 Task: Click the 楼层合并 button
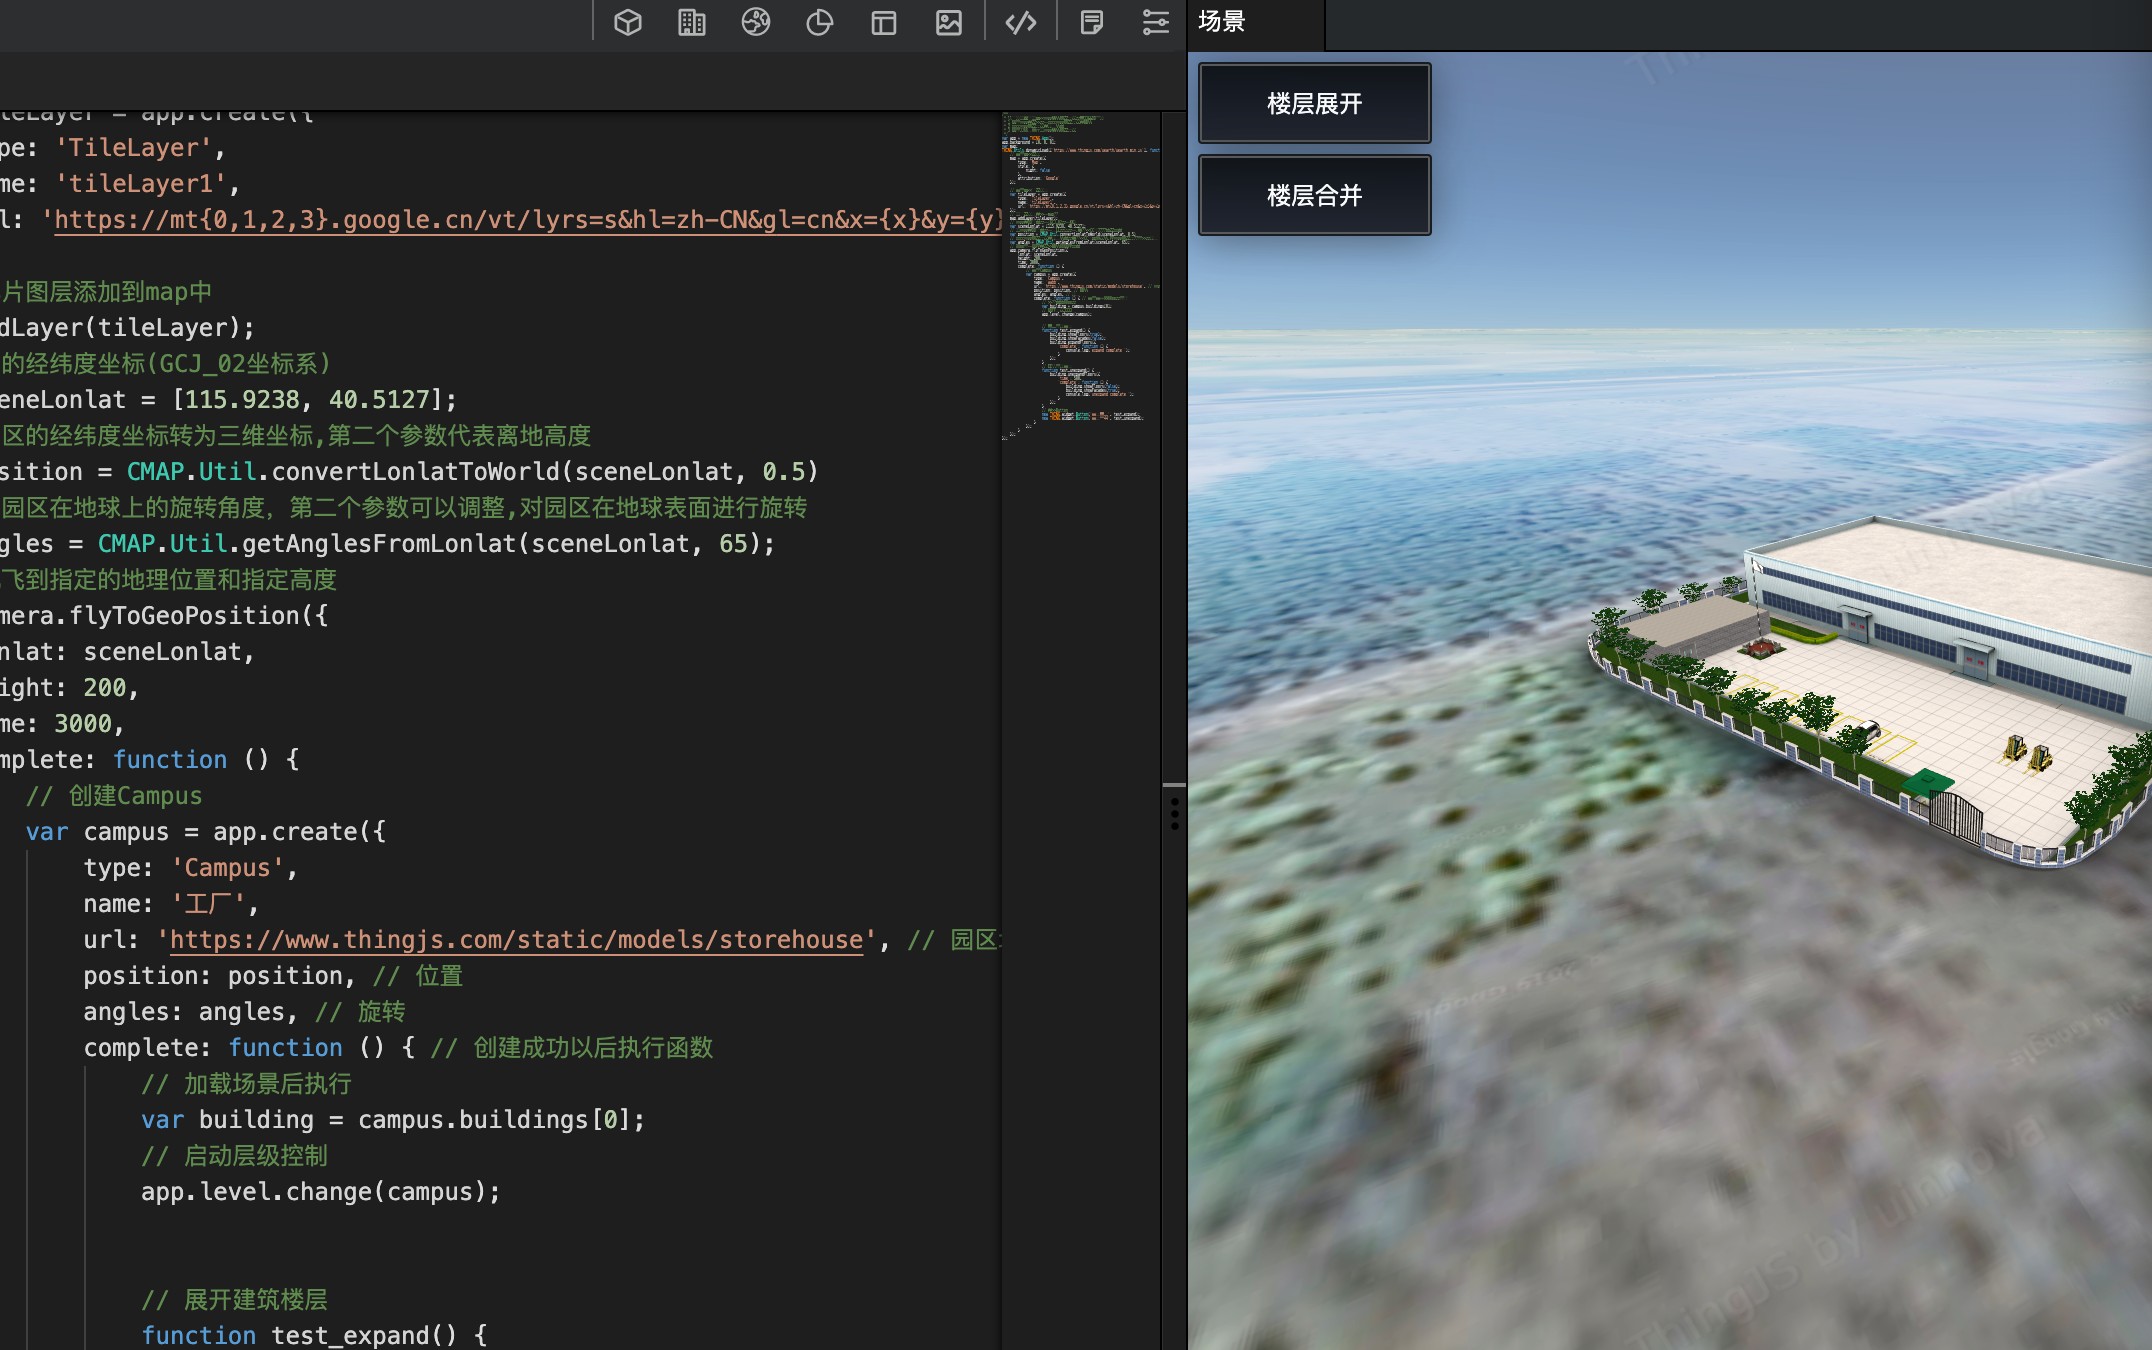(1314, 195)
